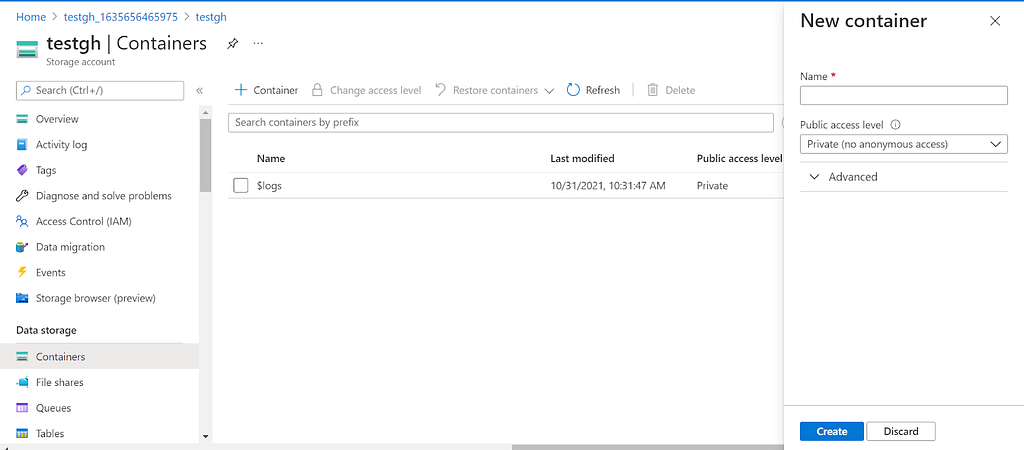This screenshot has width=1024, height=450.
Task: Click the Overview icon in the sidebar
Action: click(22, 119)
